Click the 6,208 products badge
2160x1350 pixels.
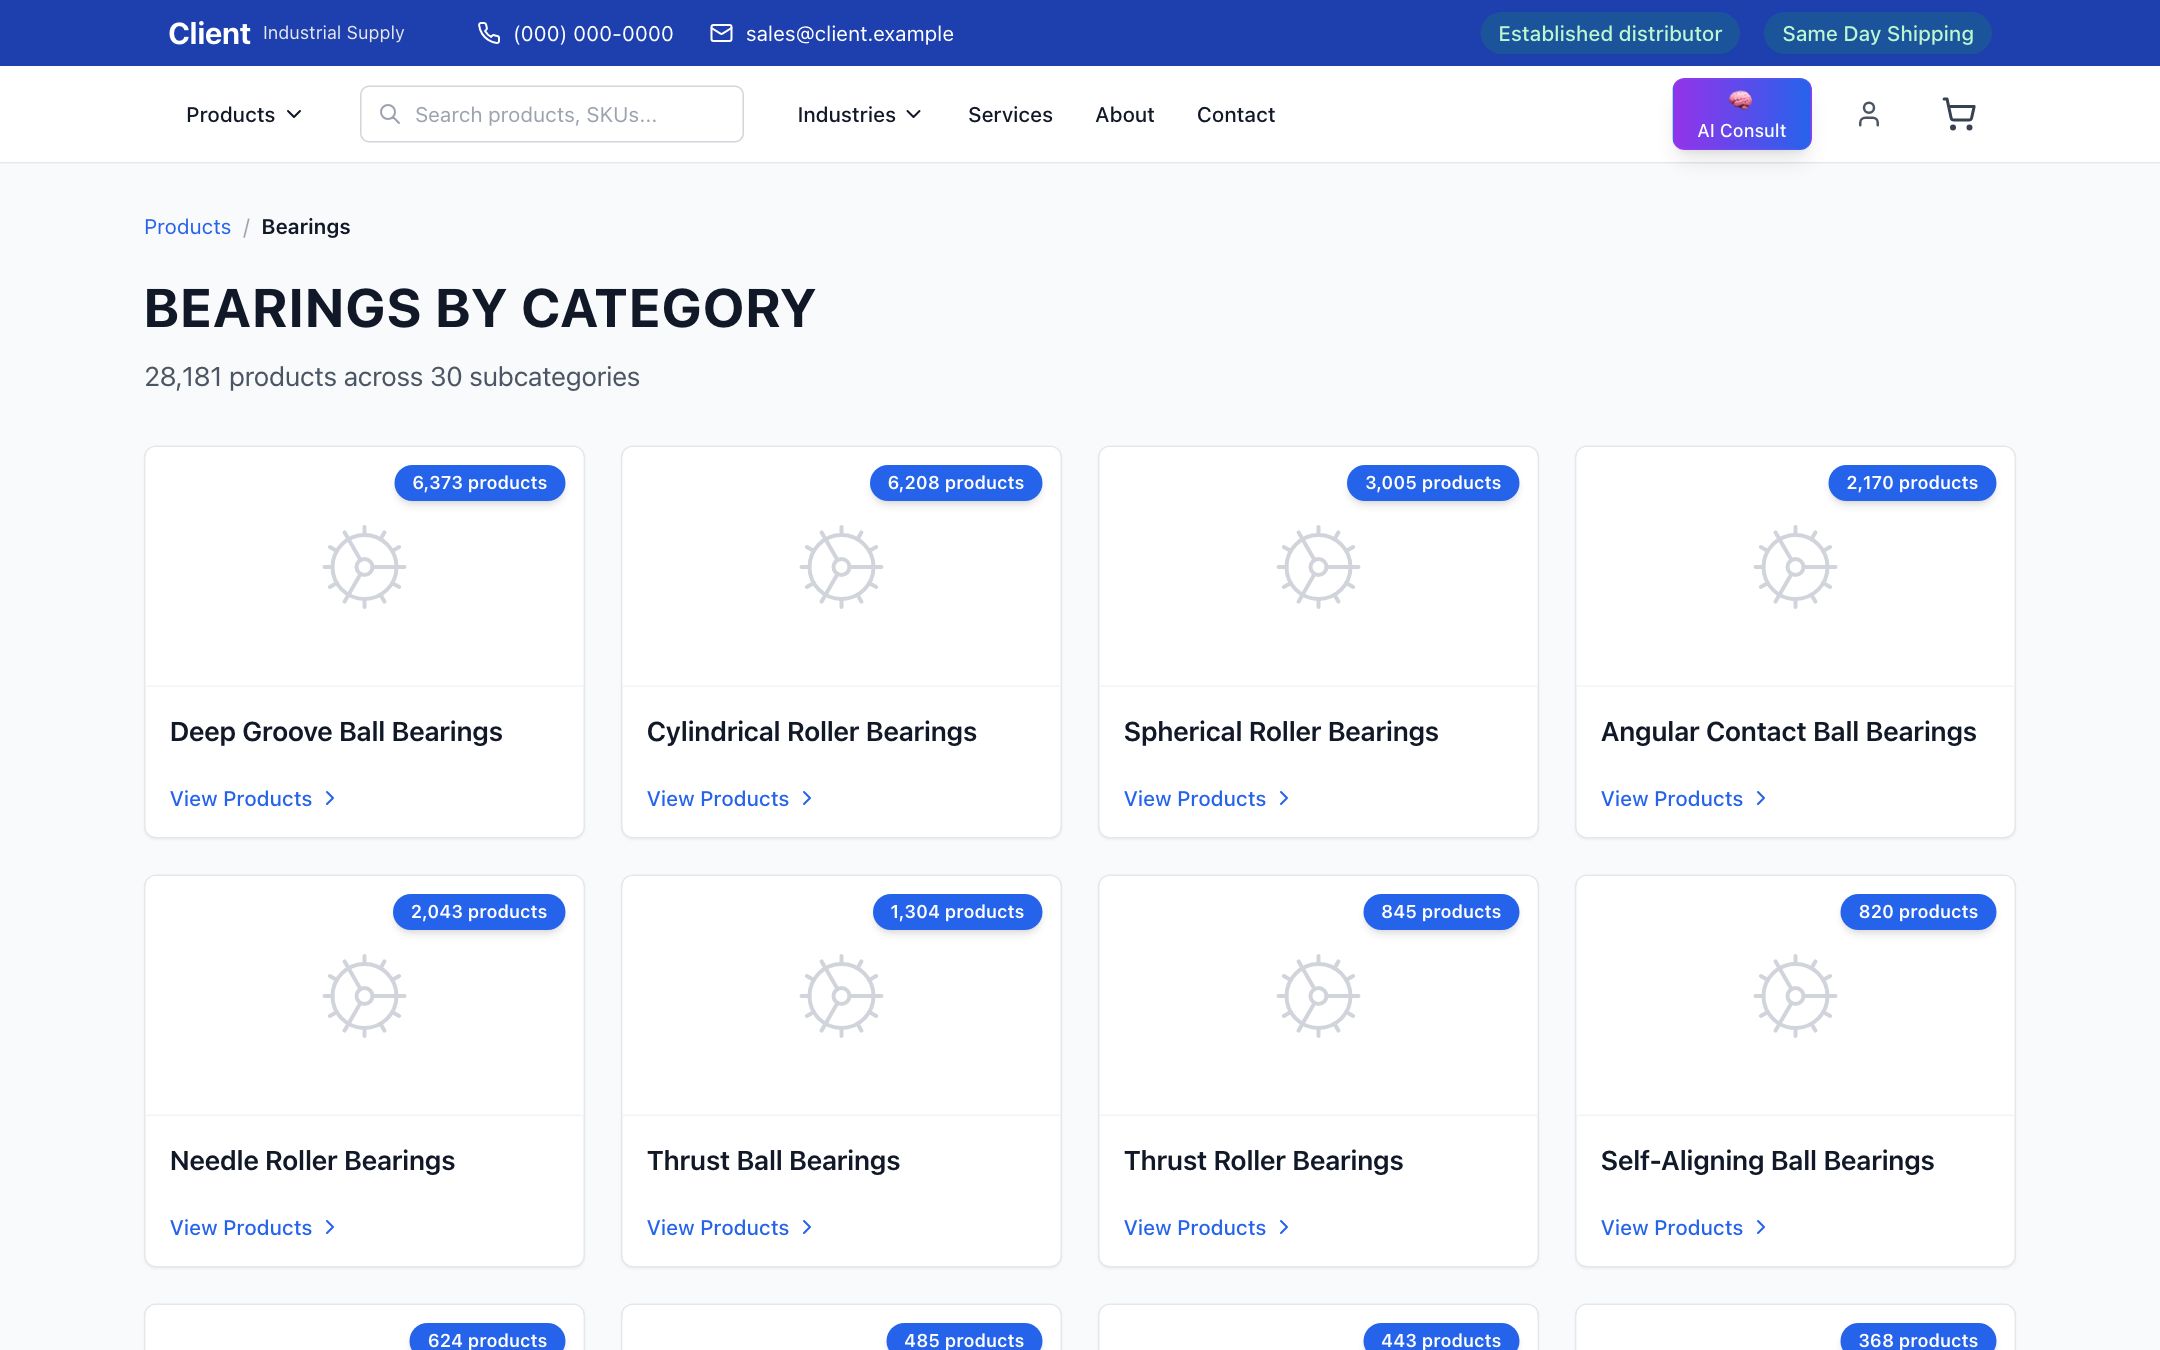(x=955, y=482)
